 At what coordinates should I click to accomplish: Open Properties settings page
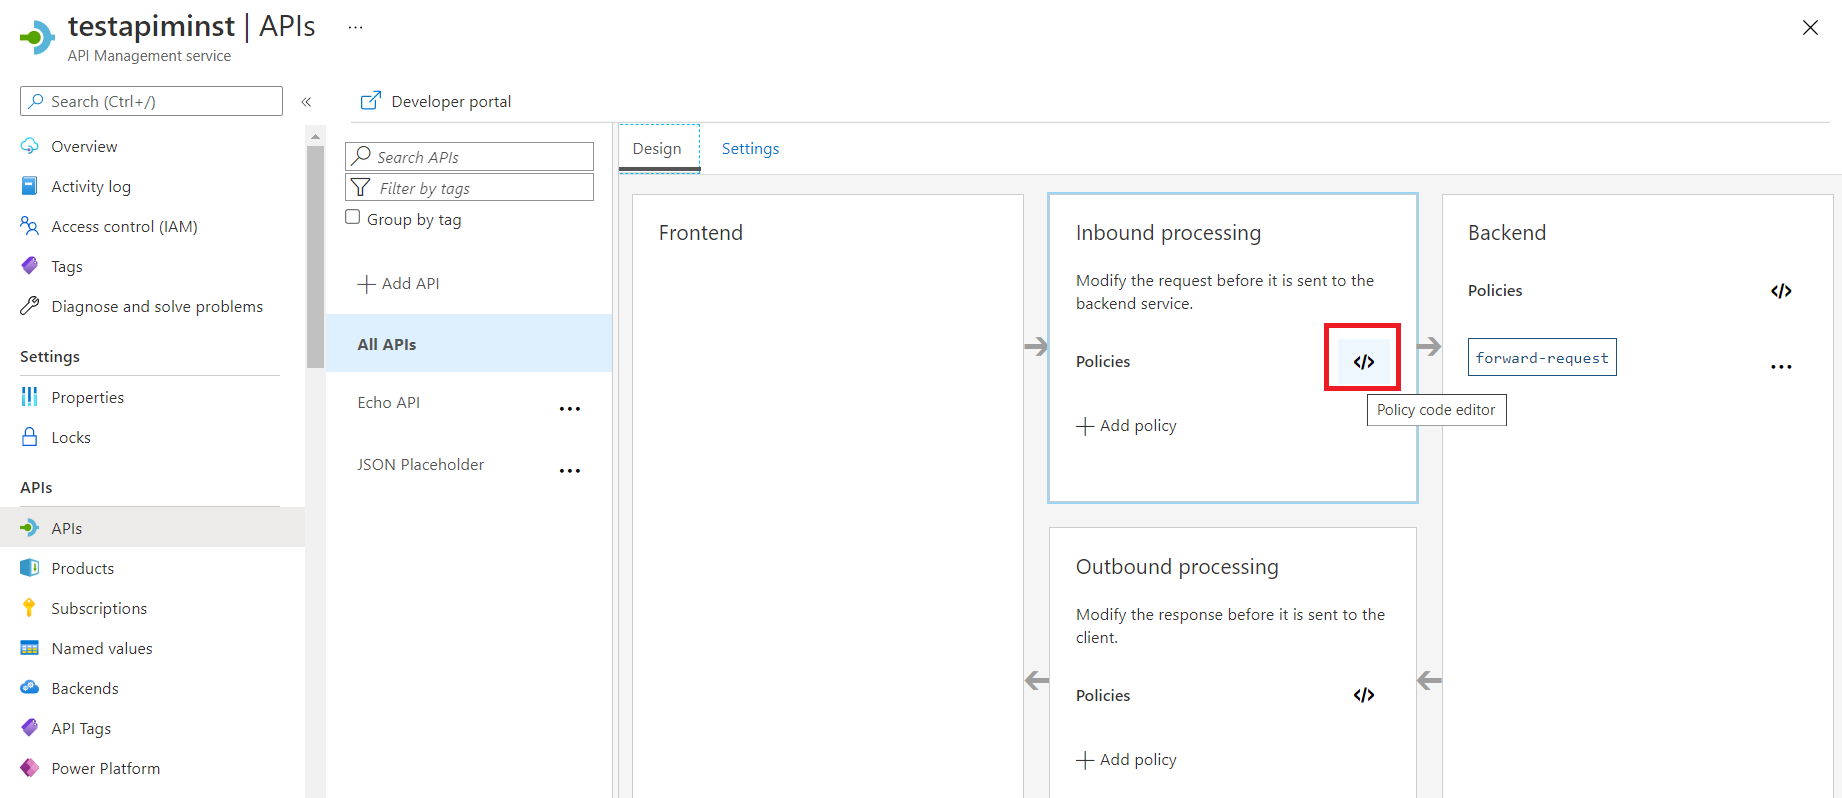(x=88, y=397)
